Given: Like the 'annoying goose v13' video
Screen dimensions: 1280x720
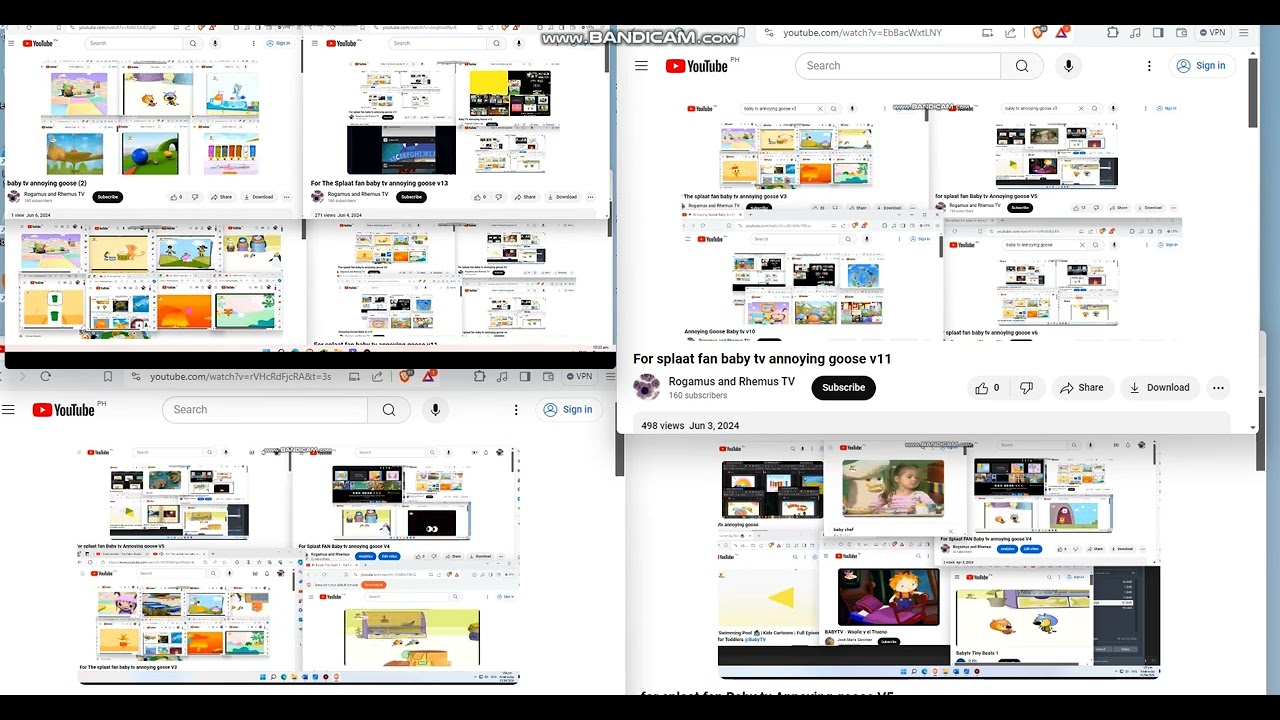Looking at the screenshot, I should [x=480, y=197].
